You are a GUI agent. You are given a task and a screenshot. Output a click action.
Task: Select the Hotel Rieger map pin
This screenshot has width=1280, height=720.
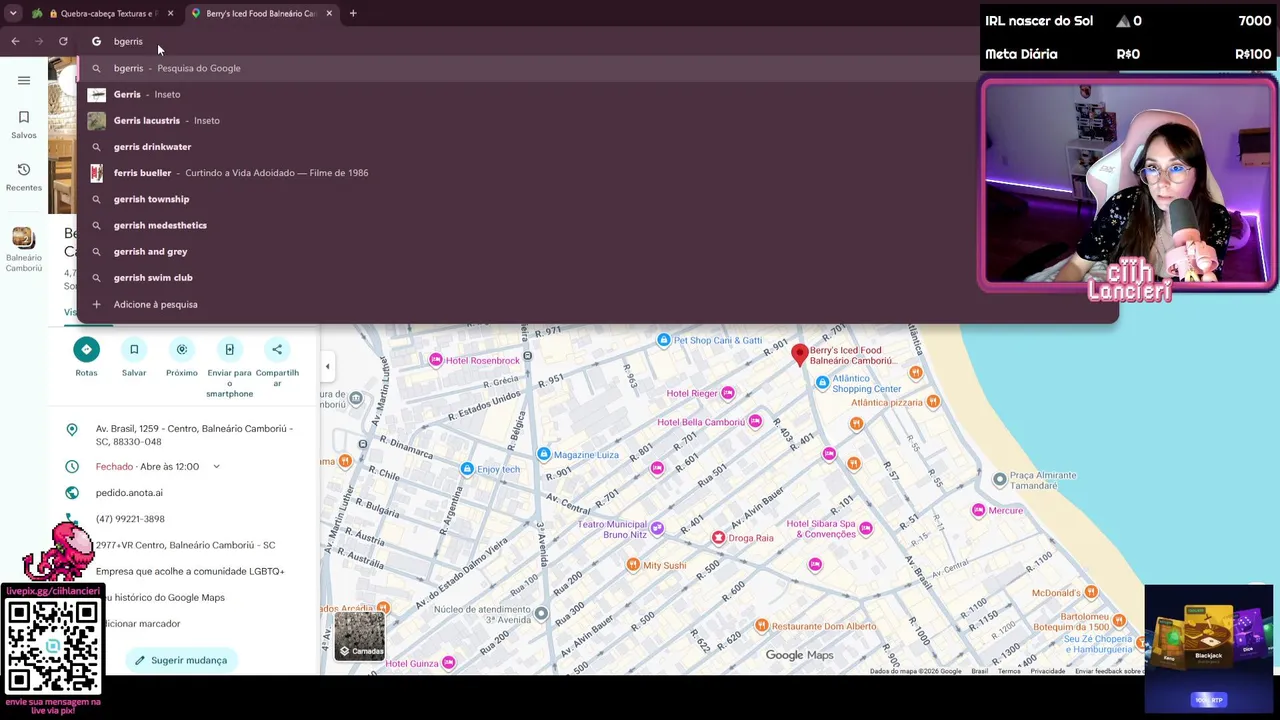coord(728,393)
